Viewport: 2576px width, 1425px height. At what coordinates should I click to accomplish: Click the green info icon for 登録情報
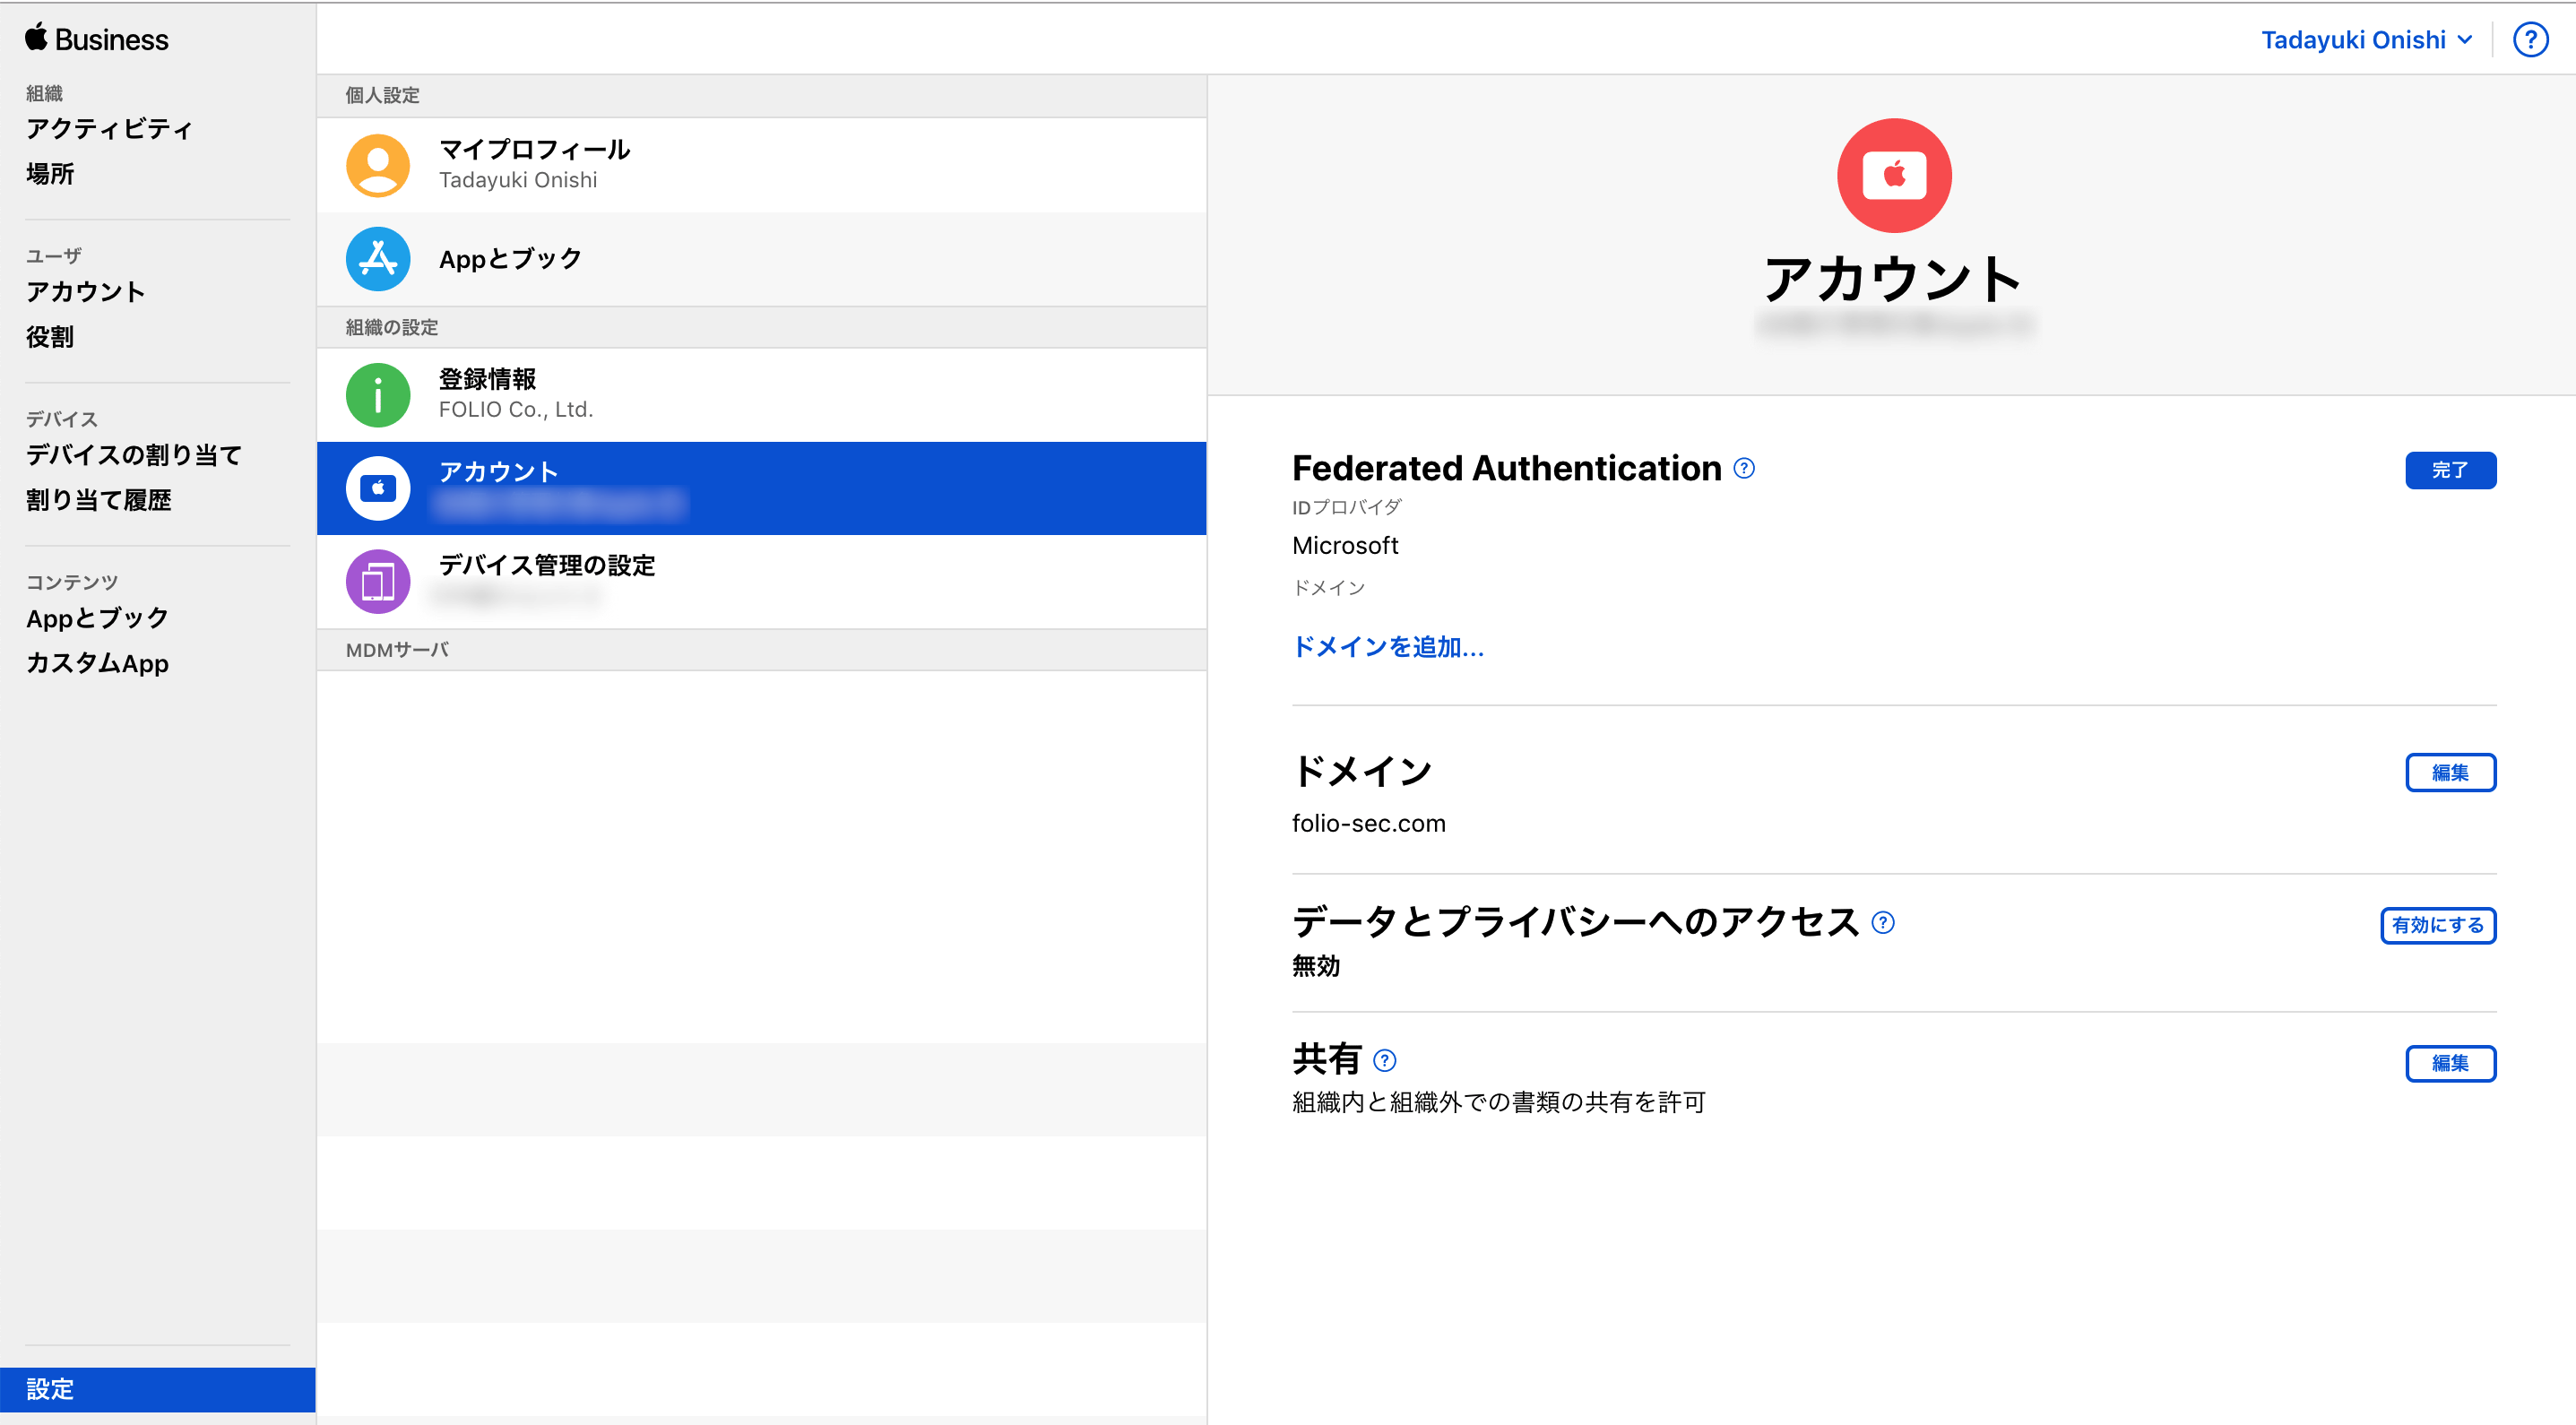pyautogui.click(x=377, y=395)
